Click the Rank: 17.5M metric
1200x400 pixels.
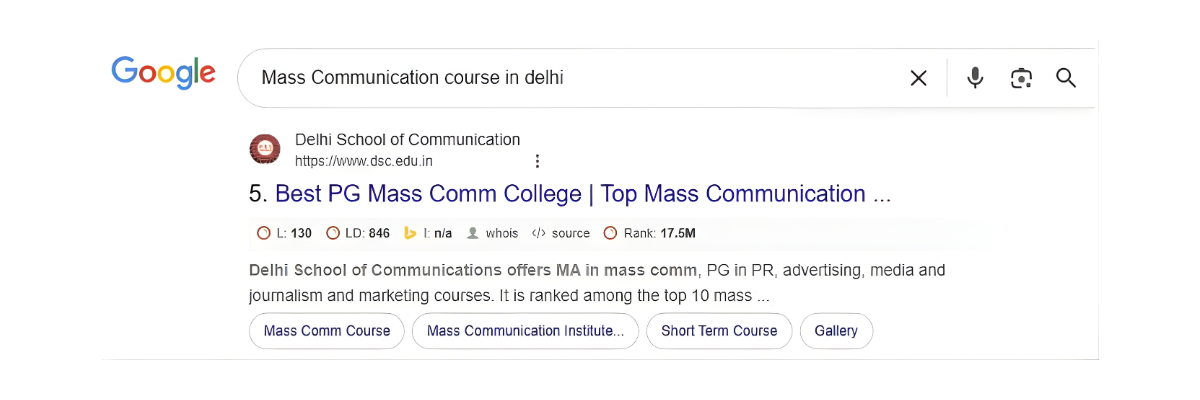click(650, 233)
